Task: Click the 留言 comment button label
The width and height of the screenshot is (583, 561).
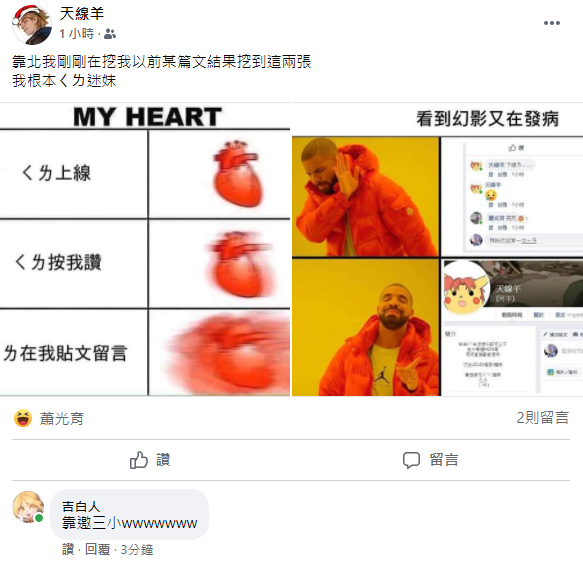Action: click(444, 460)
